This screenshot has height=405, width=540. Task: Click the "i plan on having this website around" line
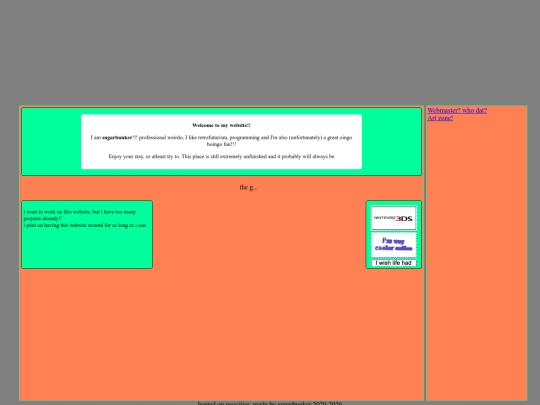coord(85,225)
